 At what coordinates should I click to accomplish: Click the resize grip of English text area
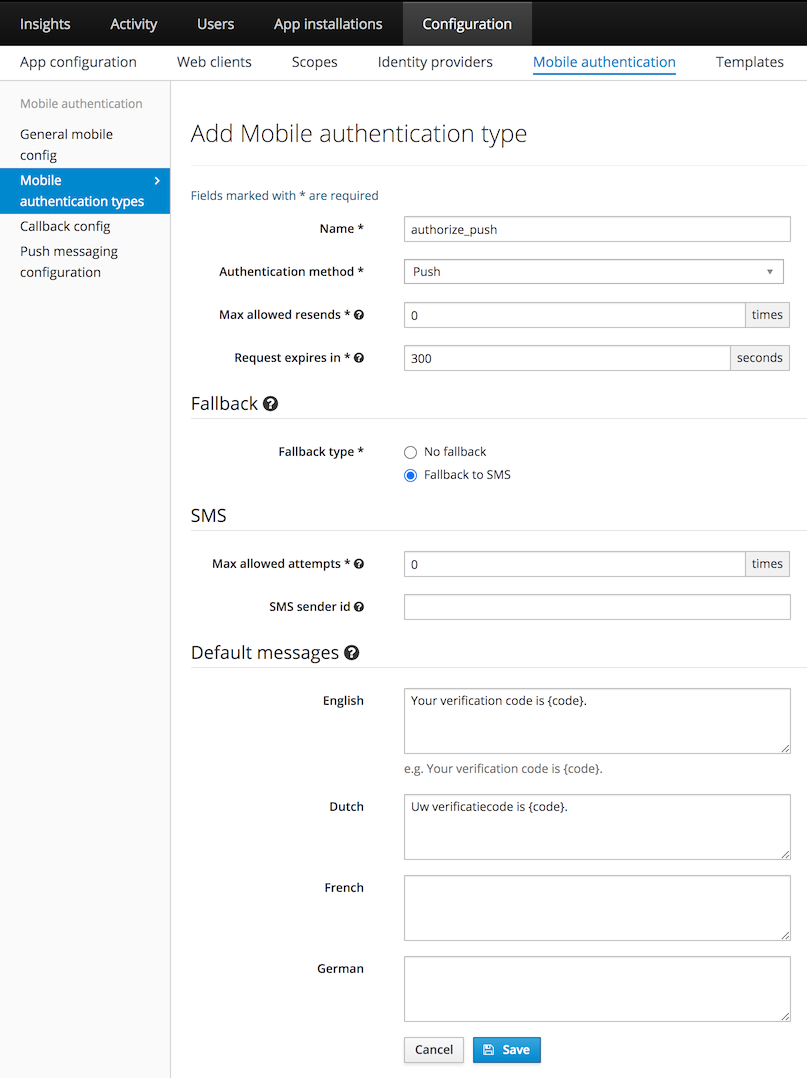(x=785, y=748)
